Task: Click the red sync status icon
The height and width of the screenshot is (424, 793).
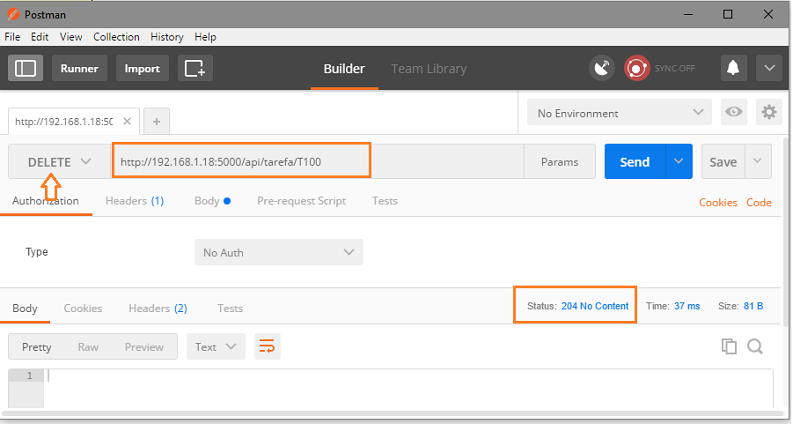Action: [636, 68]
